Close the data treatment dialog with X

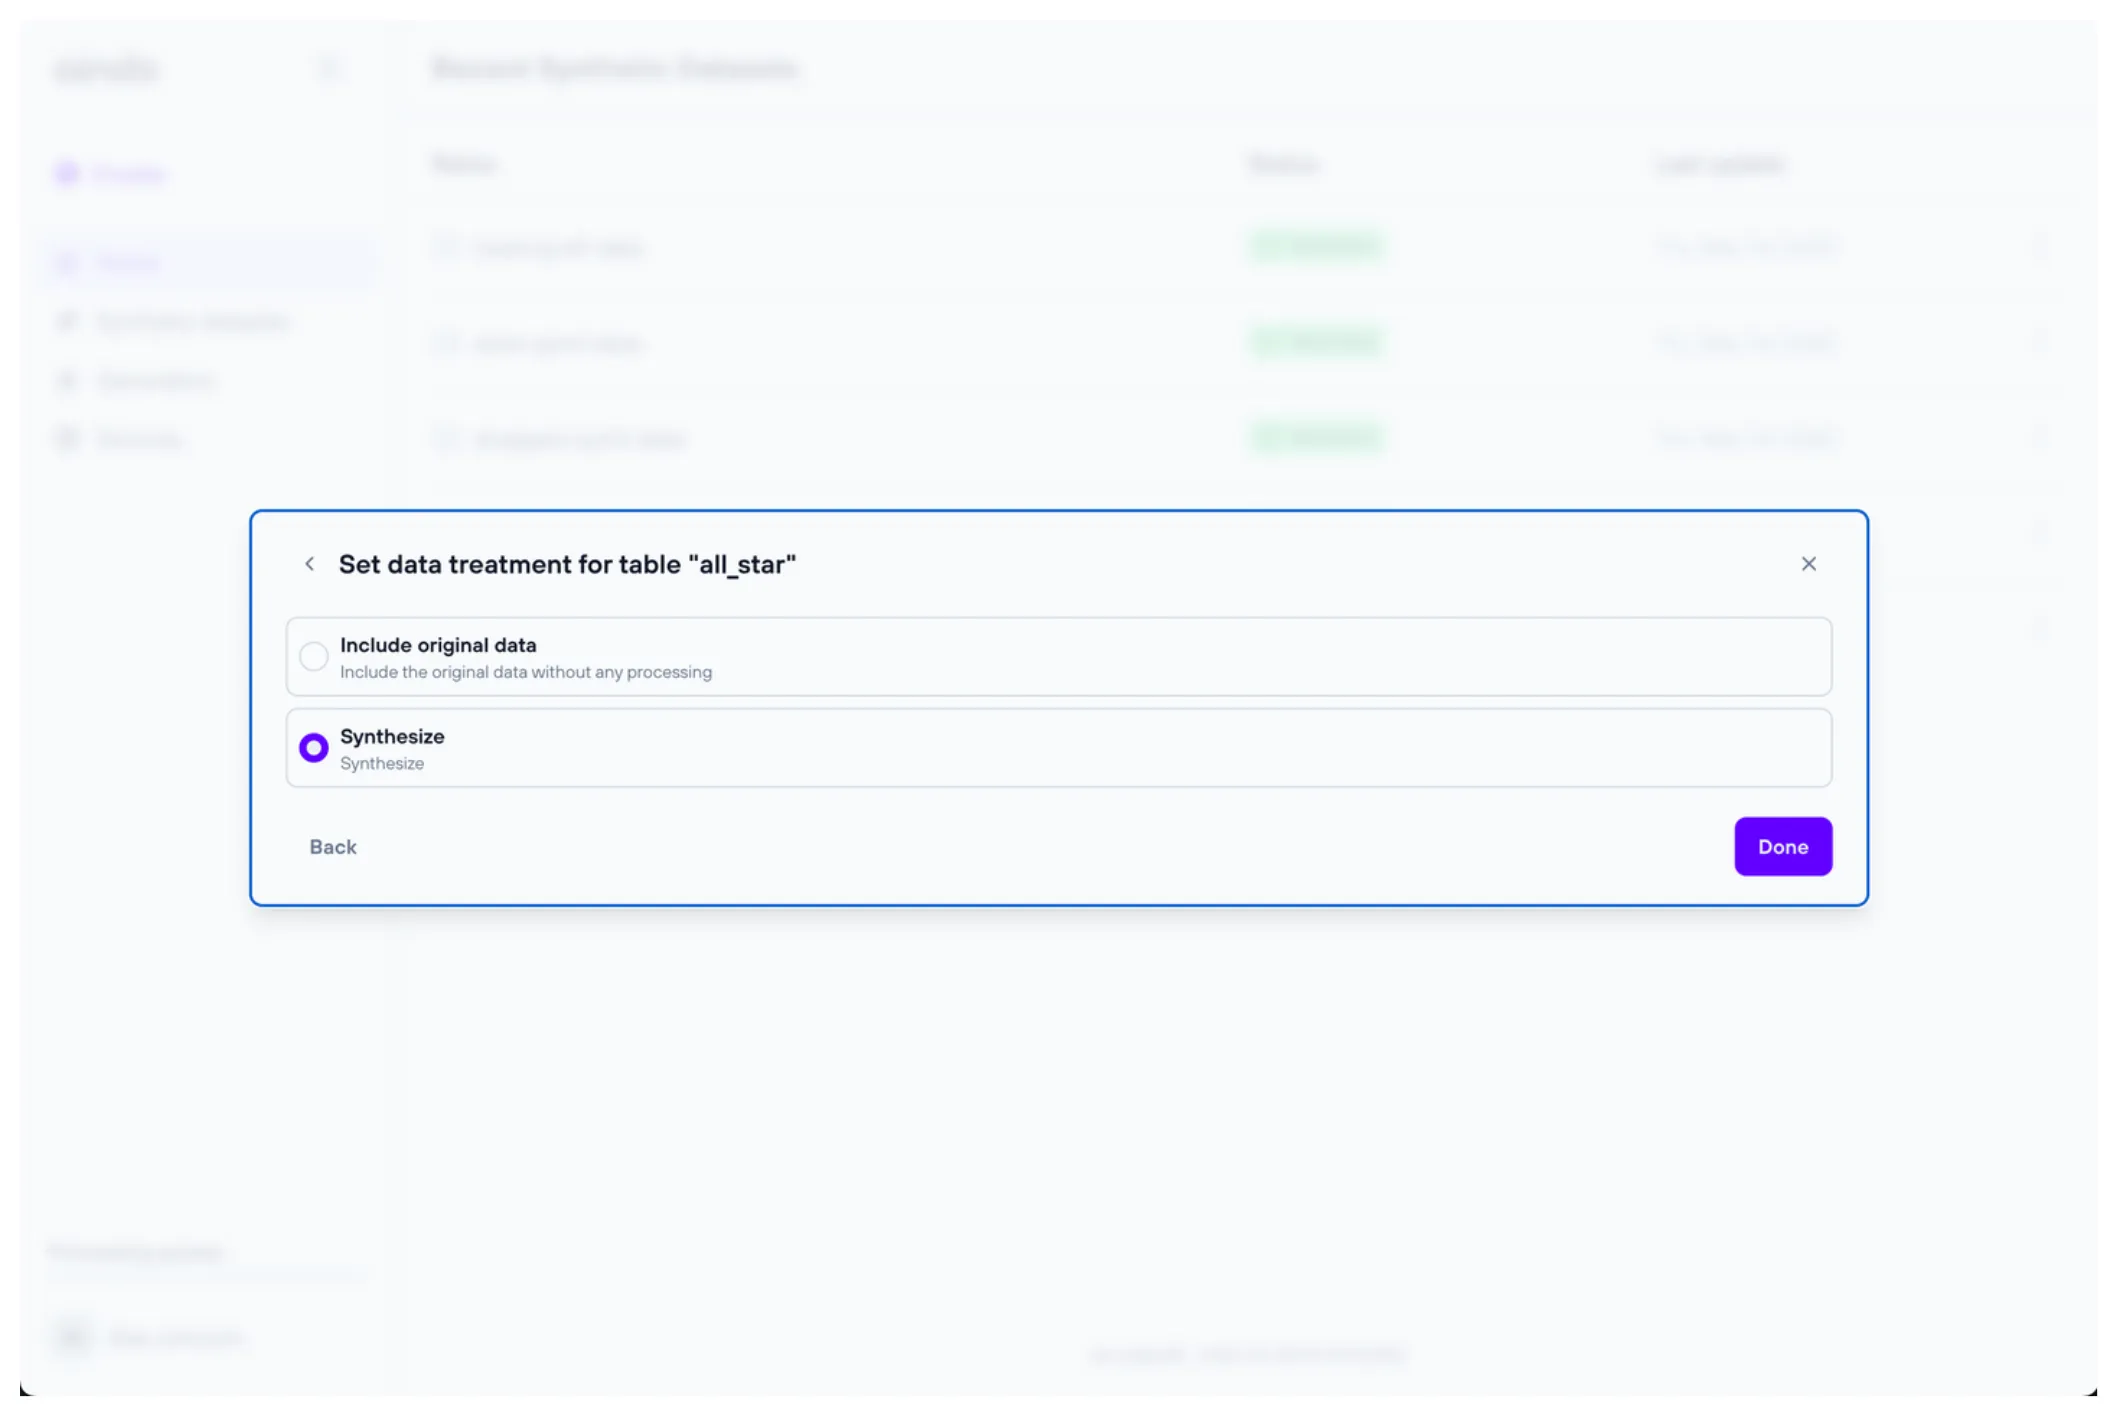(1808, 564)
